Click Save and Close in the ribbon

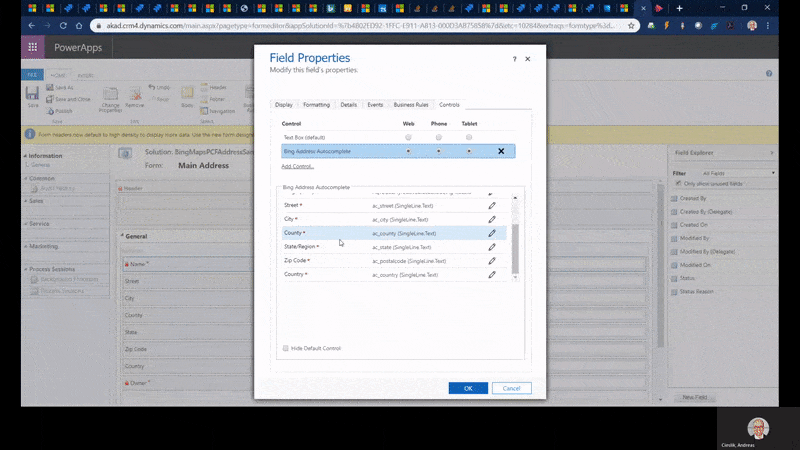click(x=68, y=99)
